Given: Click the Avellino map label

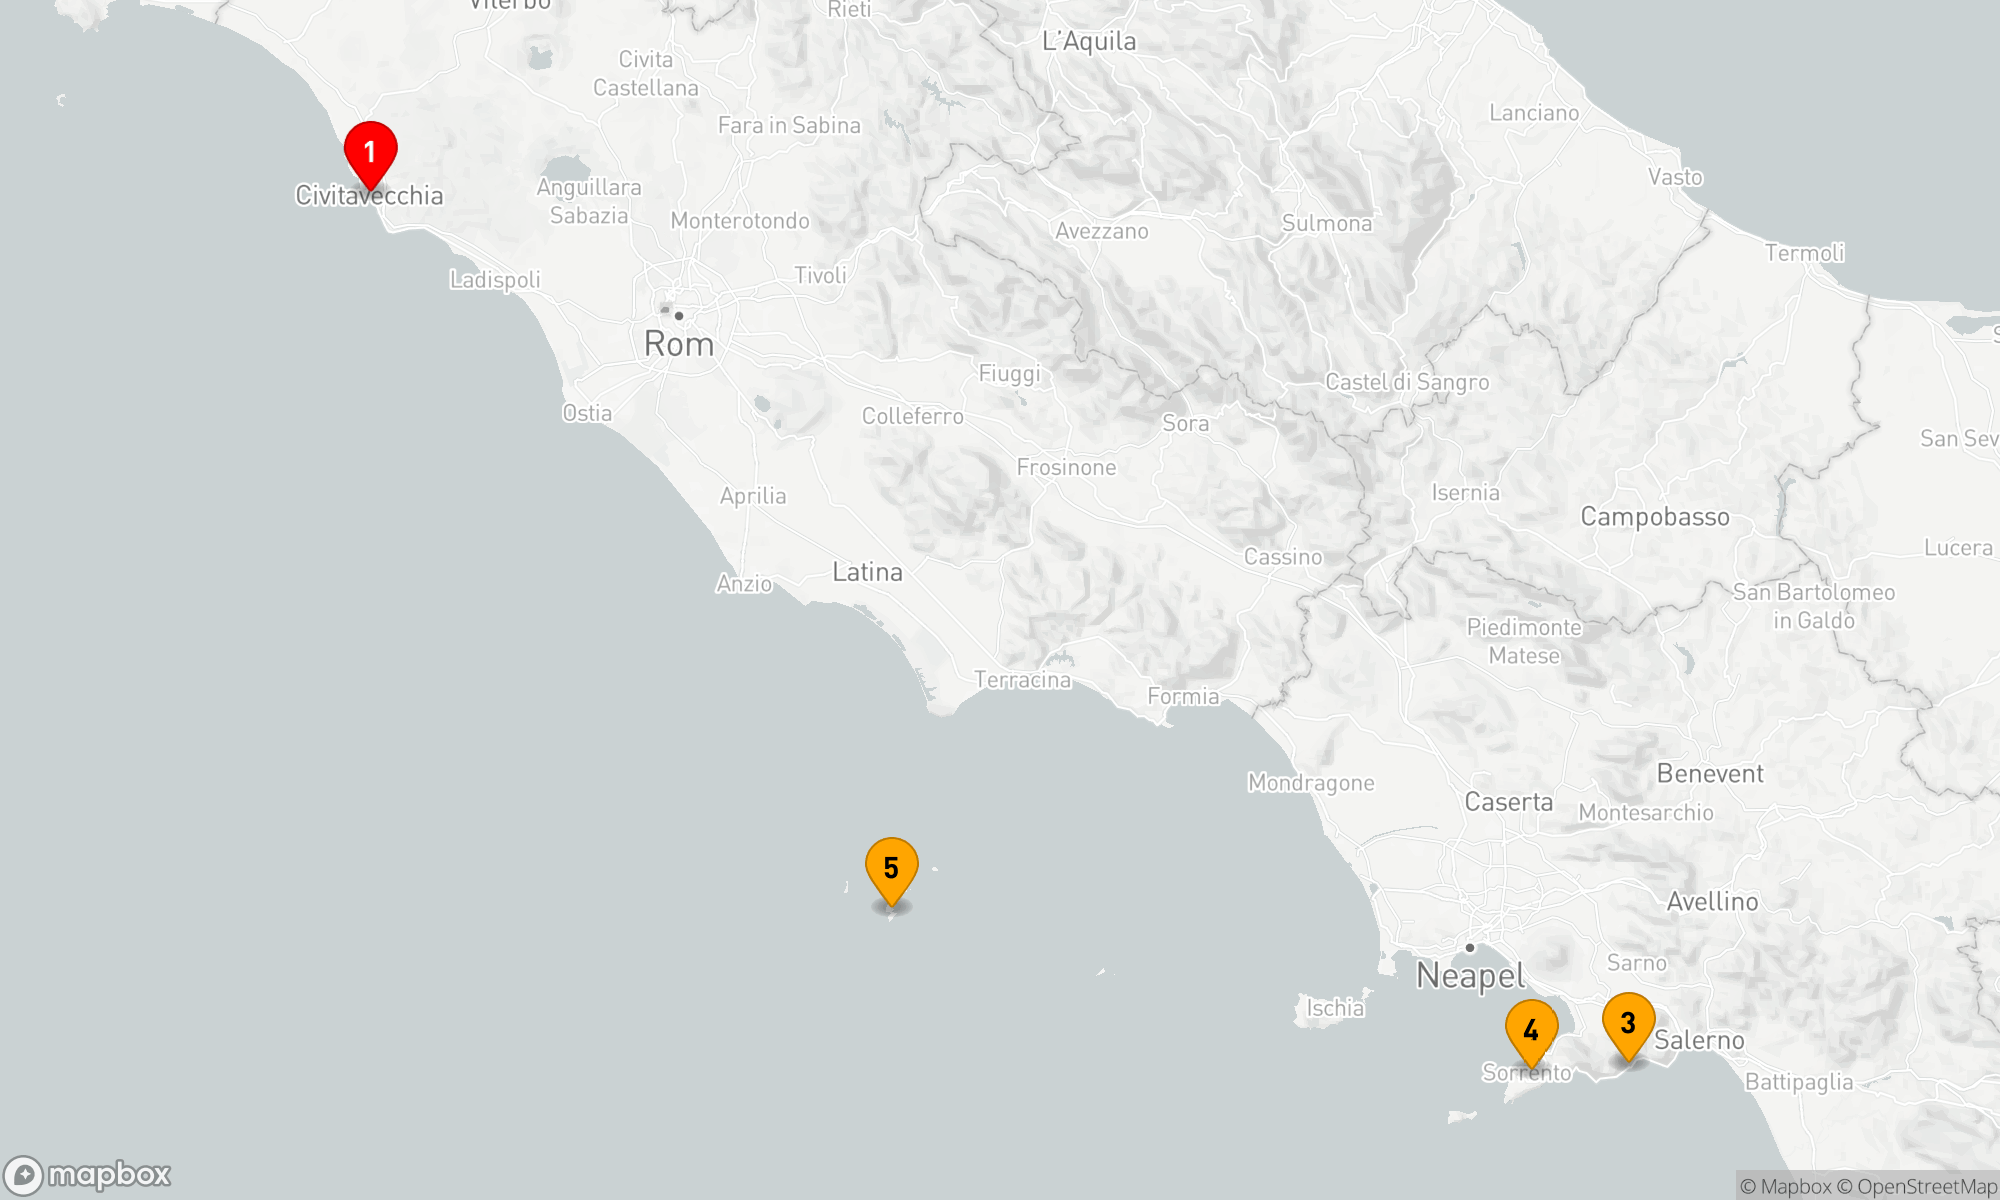Looking at the screenshot, I should (x=1712, y=902).
